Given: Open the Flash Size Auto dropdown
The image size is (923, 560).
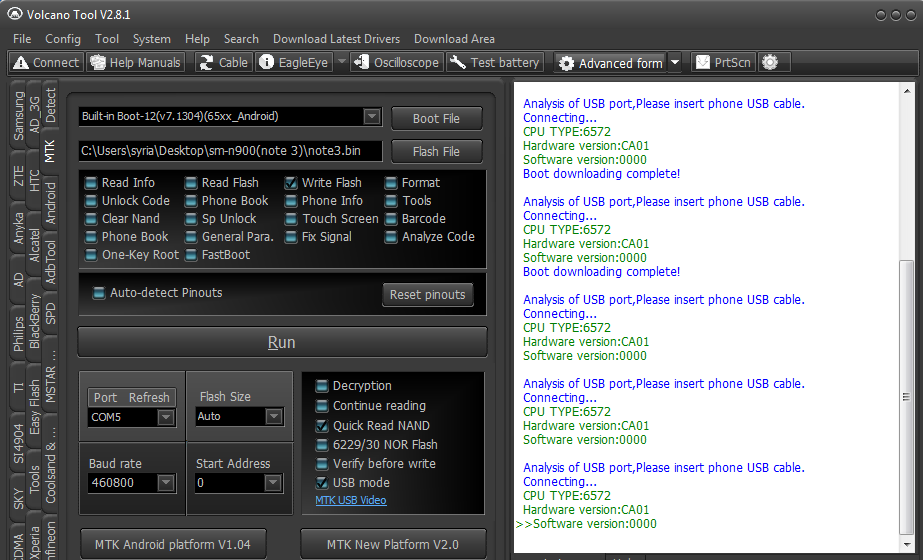Looking at the screenshot, I should tap(274, 417).
